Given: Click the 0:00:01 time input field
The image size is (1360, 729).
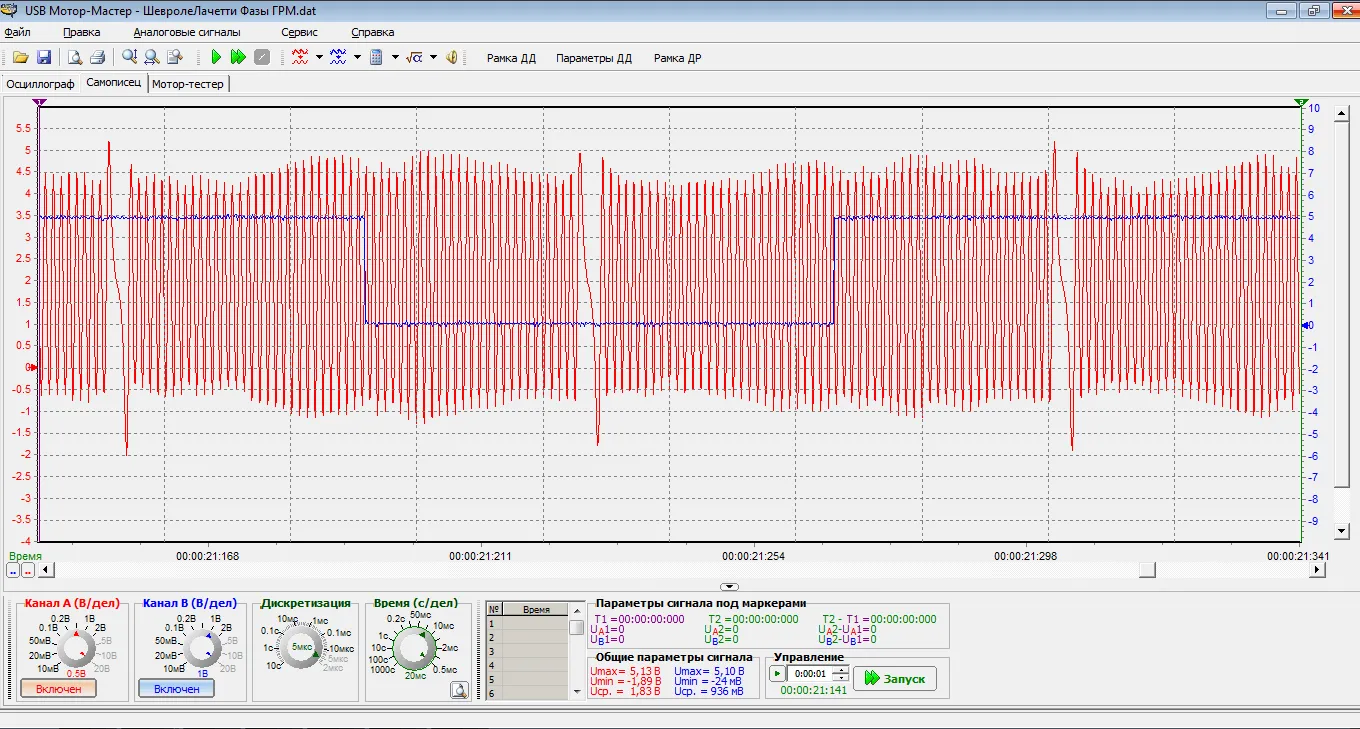Looking at the screenshot, I should pyautogui.click(x=810, y=674).
